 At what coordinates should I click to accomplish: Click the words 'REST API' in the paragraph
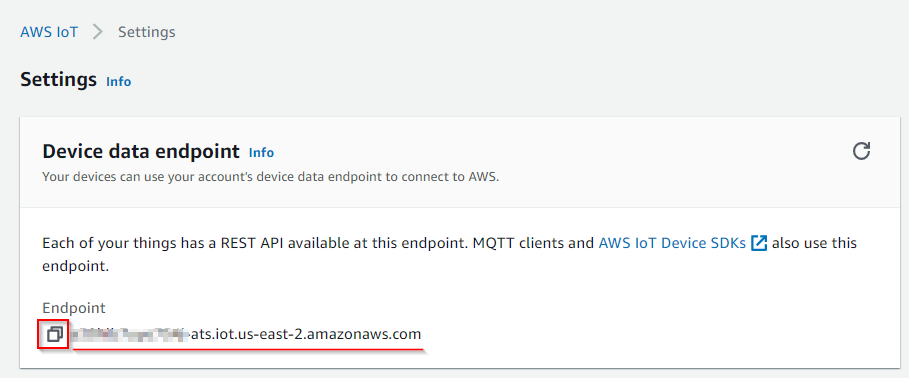point(251,243)
